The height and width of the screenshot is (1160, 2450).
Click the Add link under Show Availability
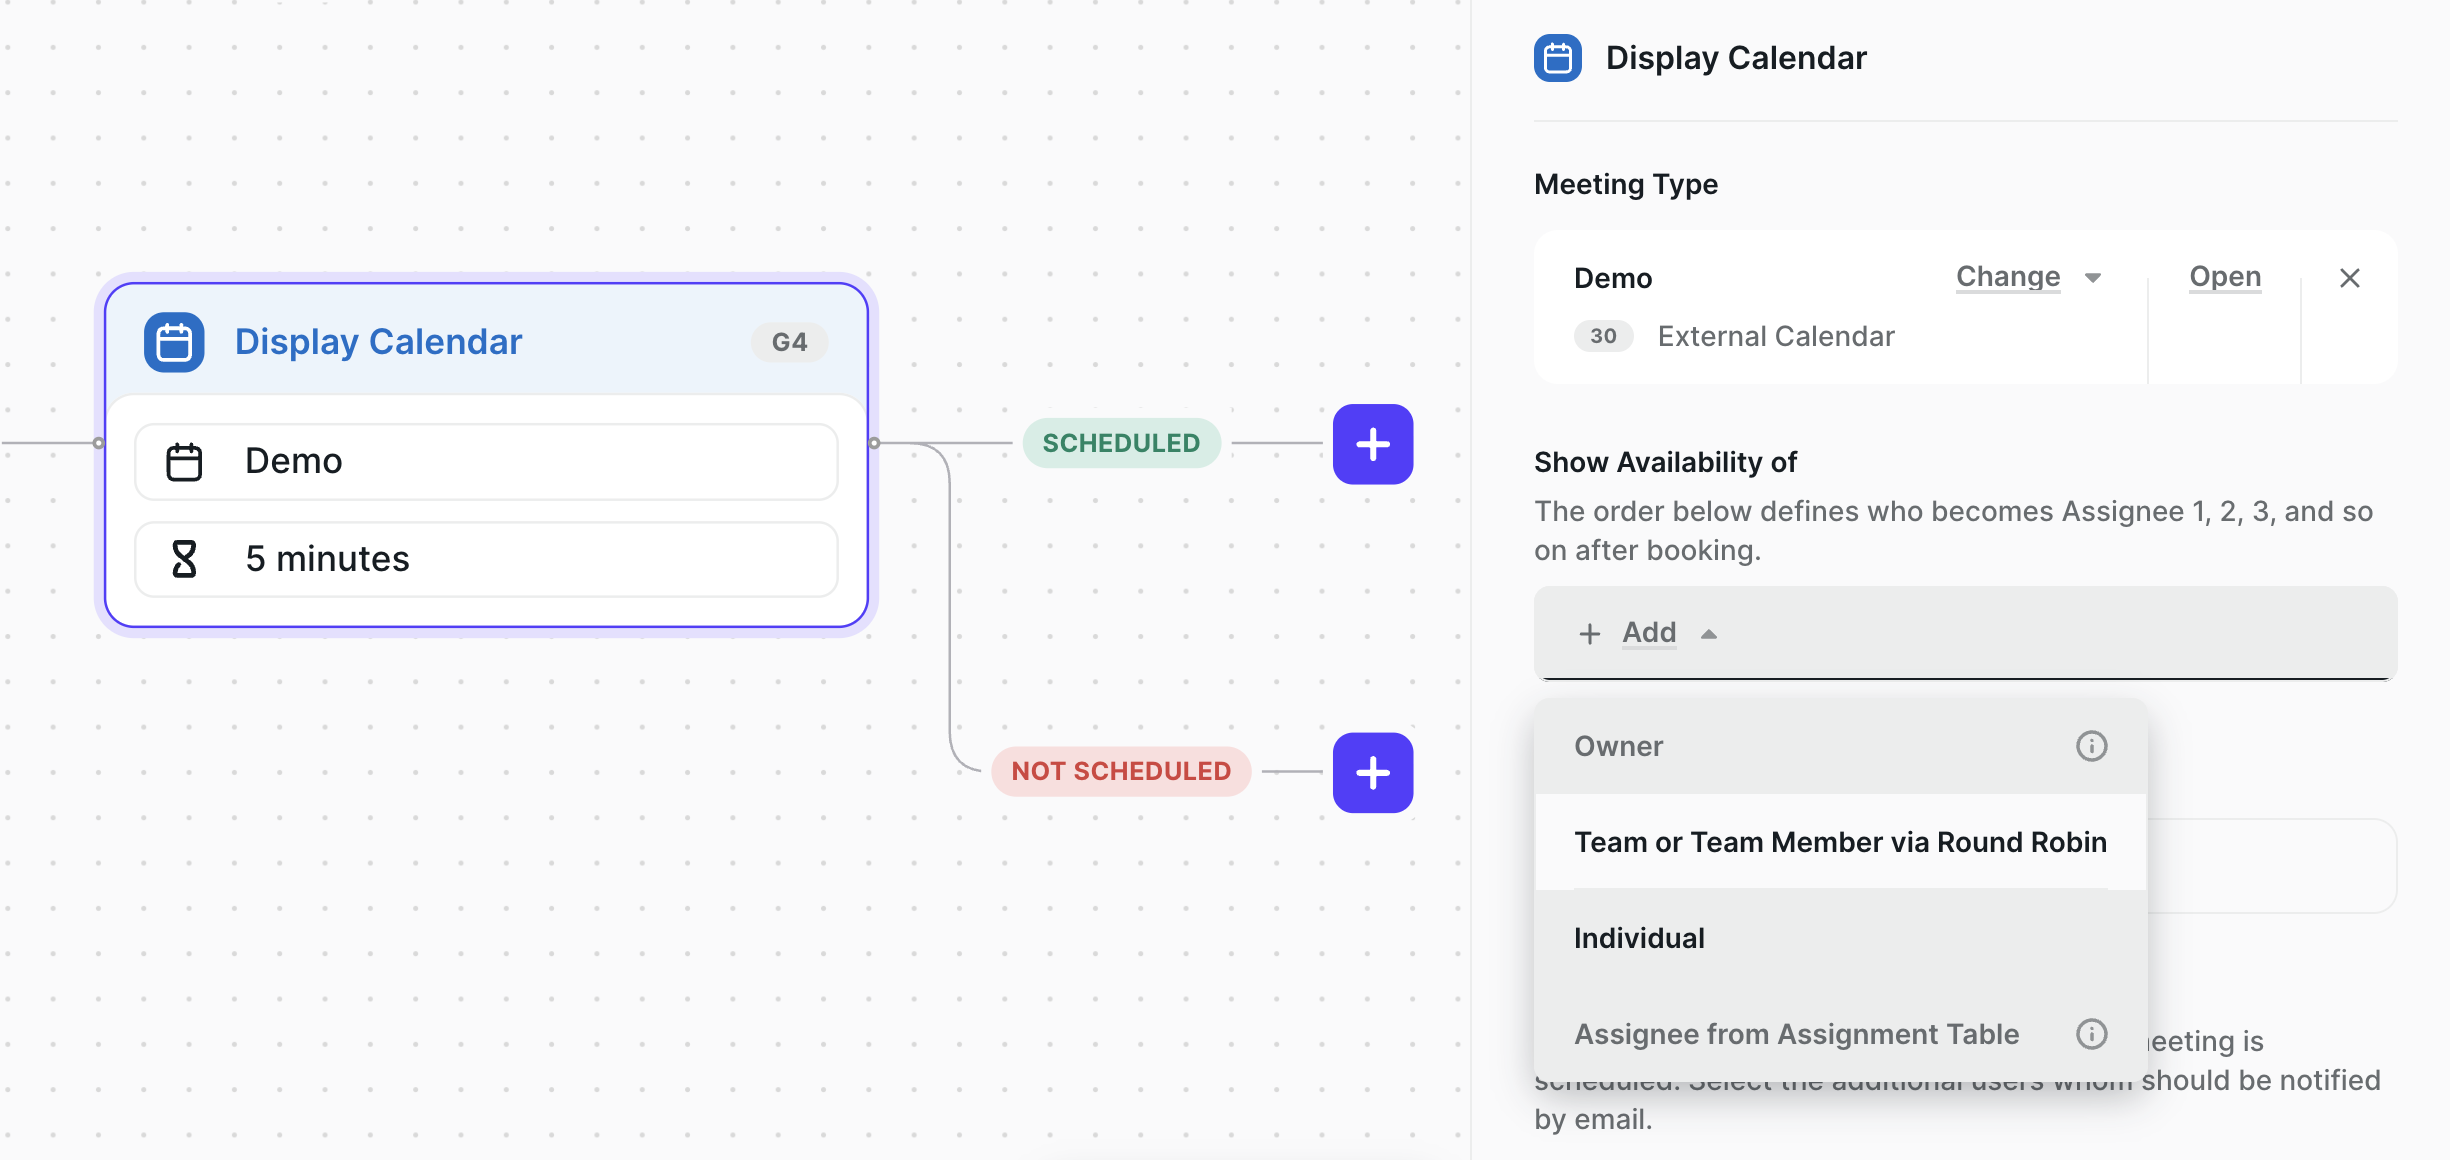[1649, 633]
